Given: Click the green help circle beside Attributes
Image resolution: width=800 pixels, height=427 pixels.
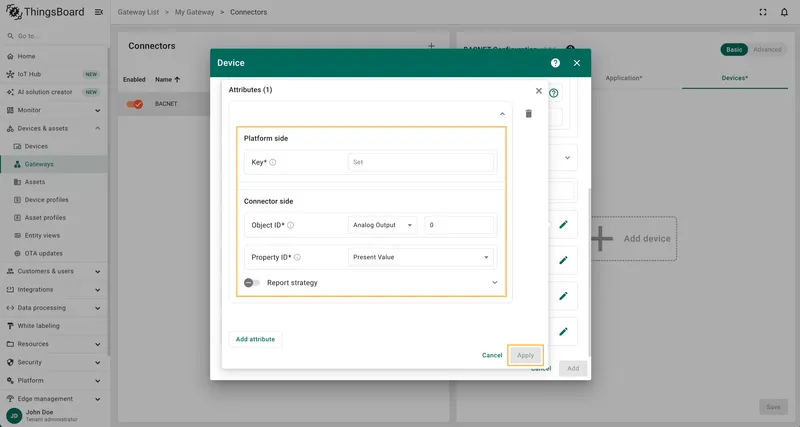Looking at the screenshot, I should pos(554,93).
